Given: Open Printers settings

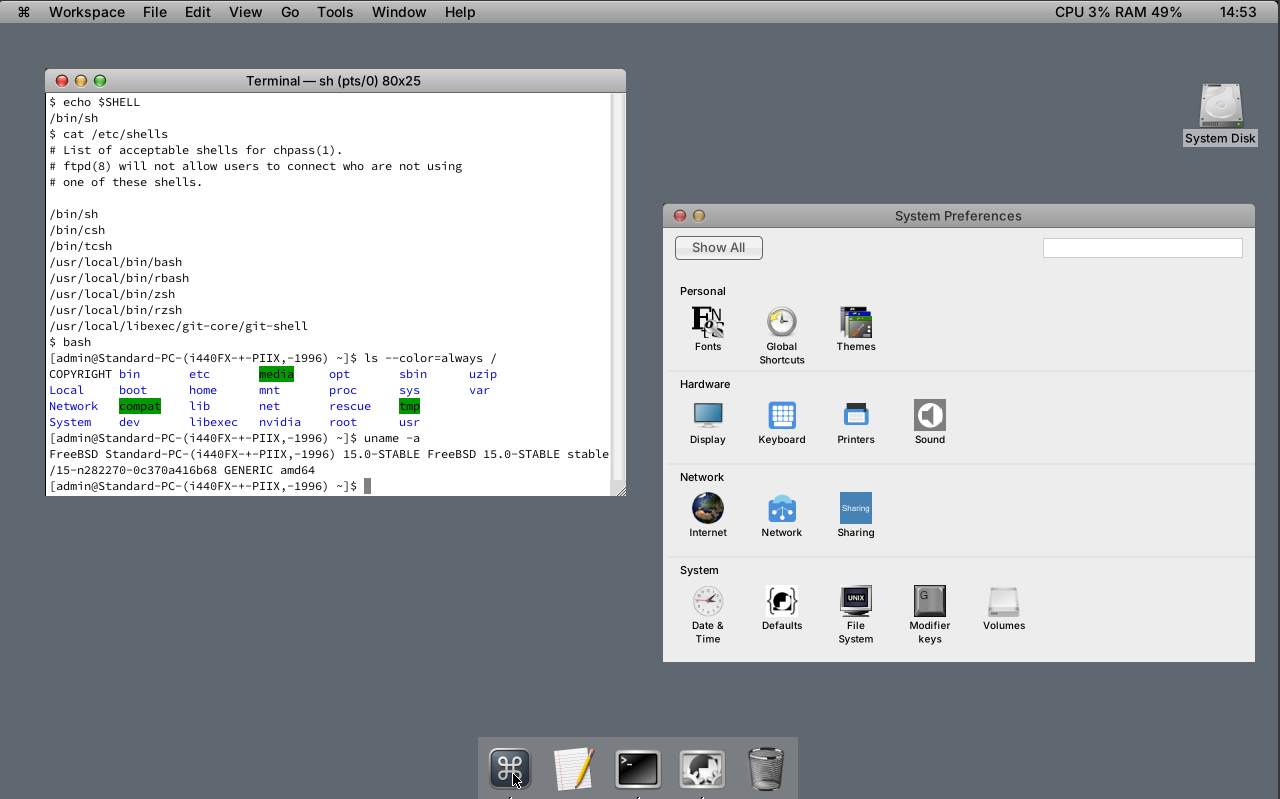Looking at the screenshot, I should (x=856, y=415).
